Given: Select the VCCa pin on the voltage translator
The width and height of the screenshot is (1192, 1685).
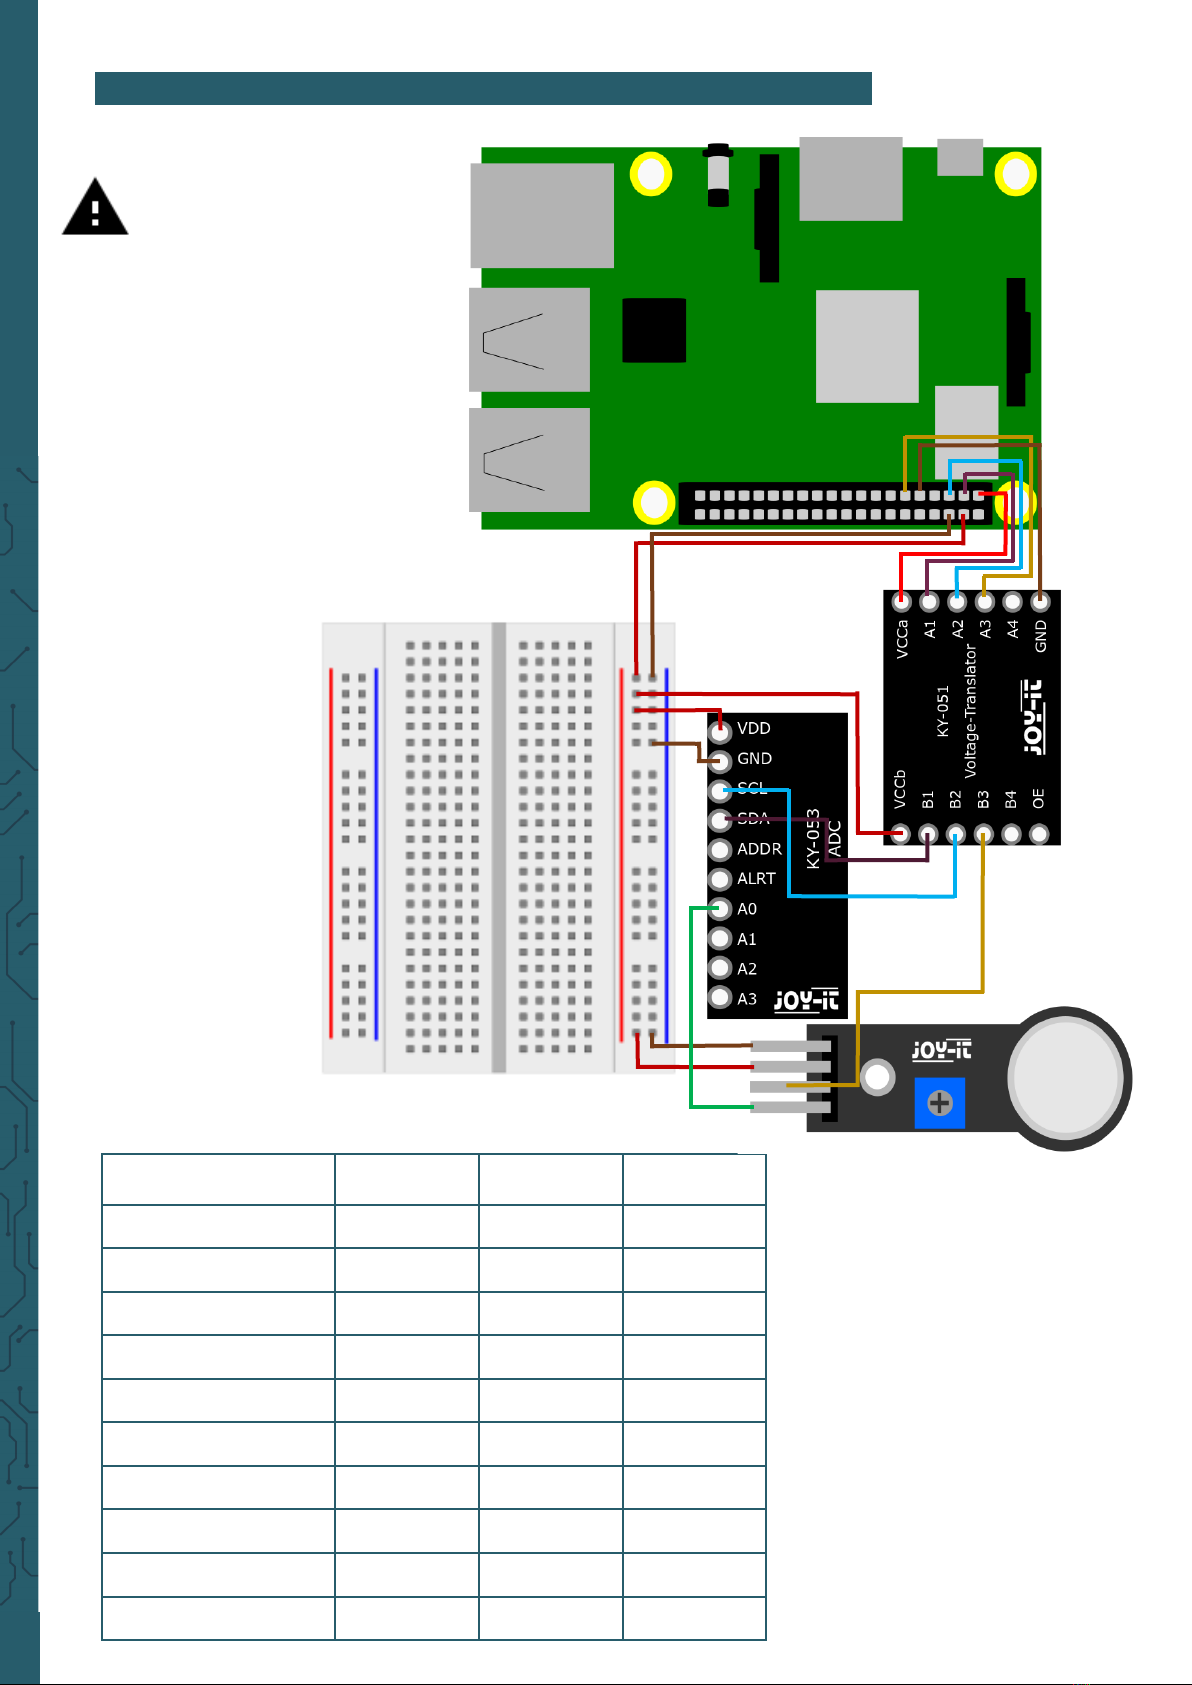Looking at the screenshot, I should (902, 602).
